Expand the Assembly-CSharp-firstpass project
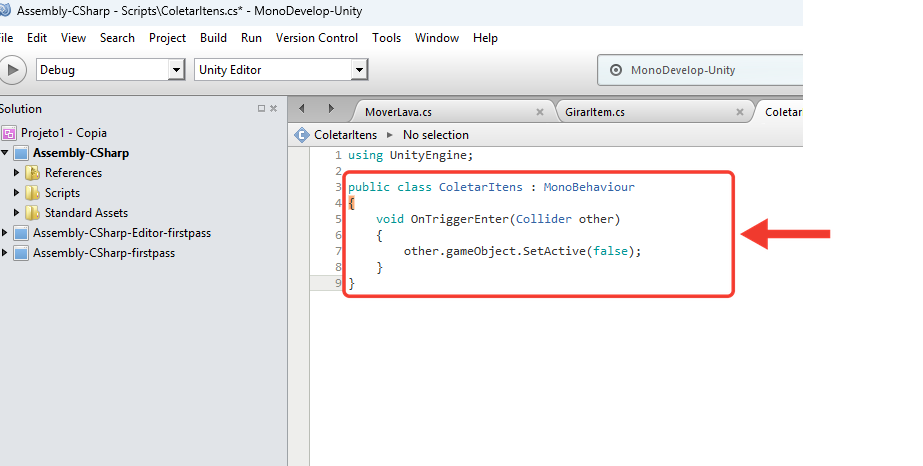This screenshot has height=466, width=923. click(5, 253)
